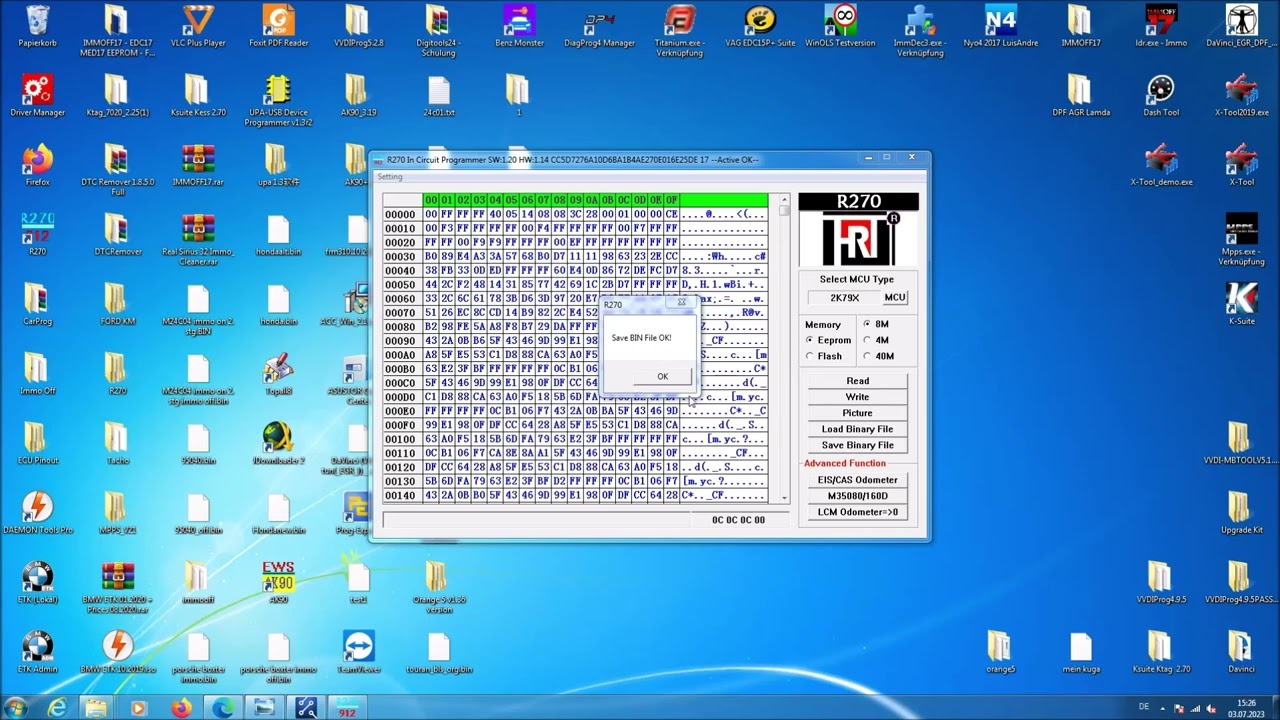Open Foxit PDF Reader shortcut

278,27
